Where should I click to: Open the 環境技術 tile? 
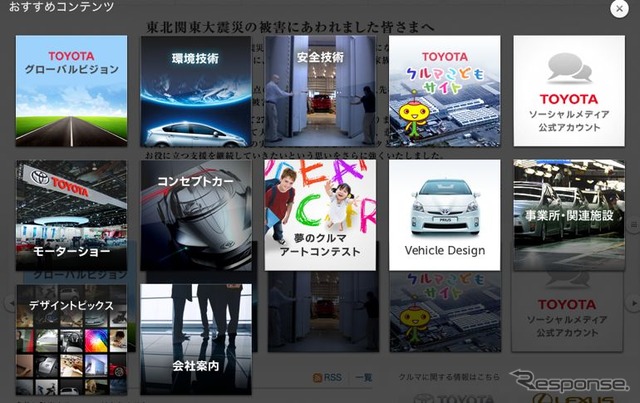[x=196, y=91]
